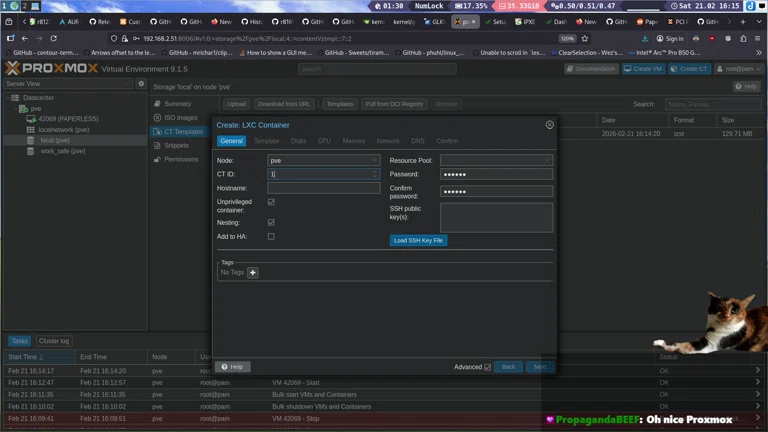Open the ISO Images section

pos(180,117)
